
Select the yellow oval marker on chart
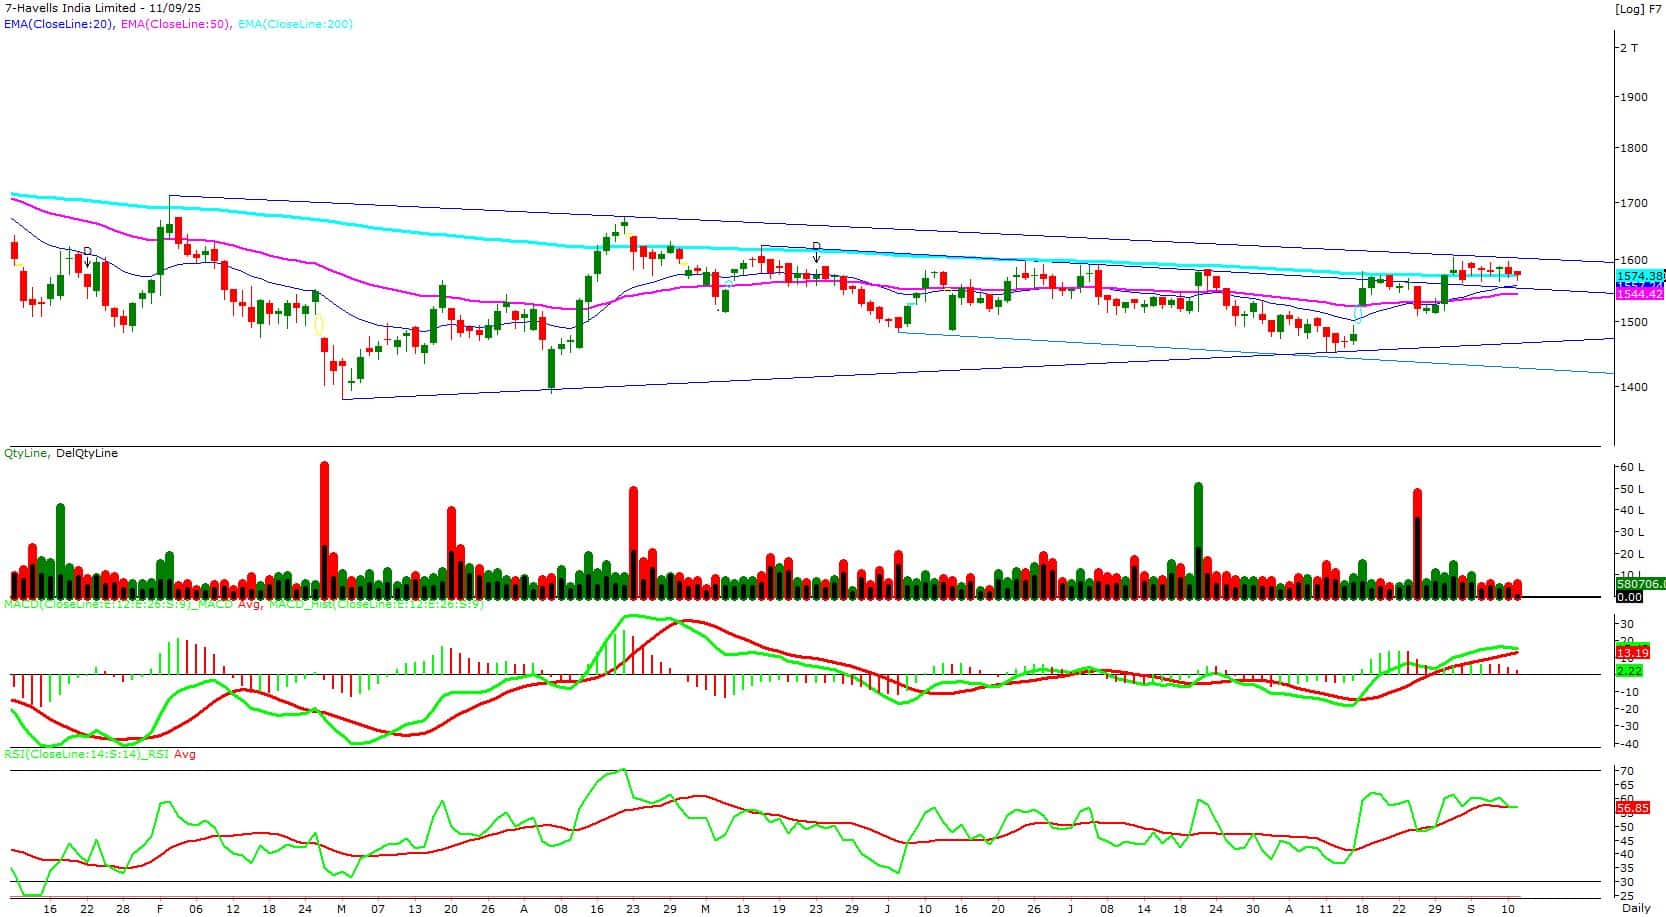pos(319,324)
